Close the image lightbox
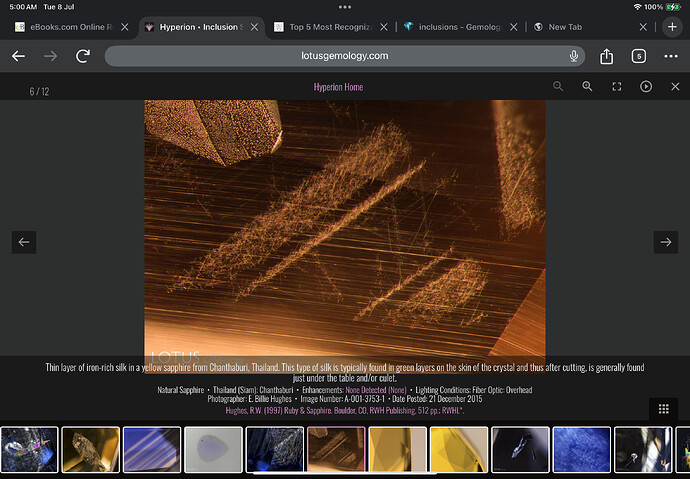The image size is (690, 479). tap(675, 86)
